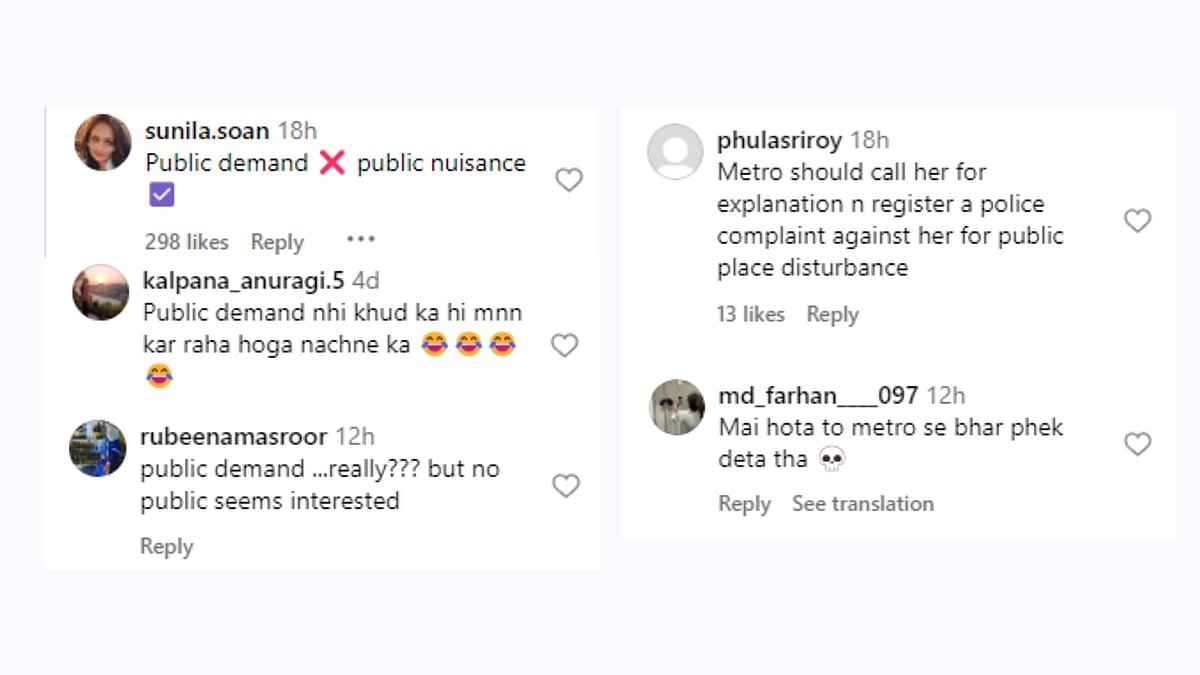Open more options on sunila.soan's comment

[x=361, y=239]
